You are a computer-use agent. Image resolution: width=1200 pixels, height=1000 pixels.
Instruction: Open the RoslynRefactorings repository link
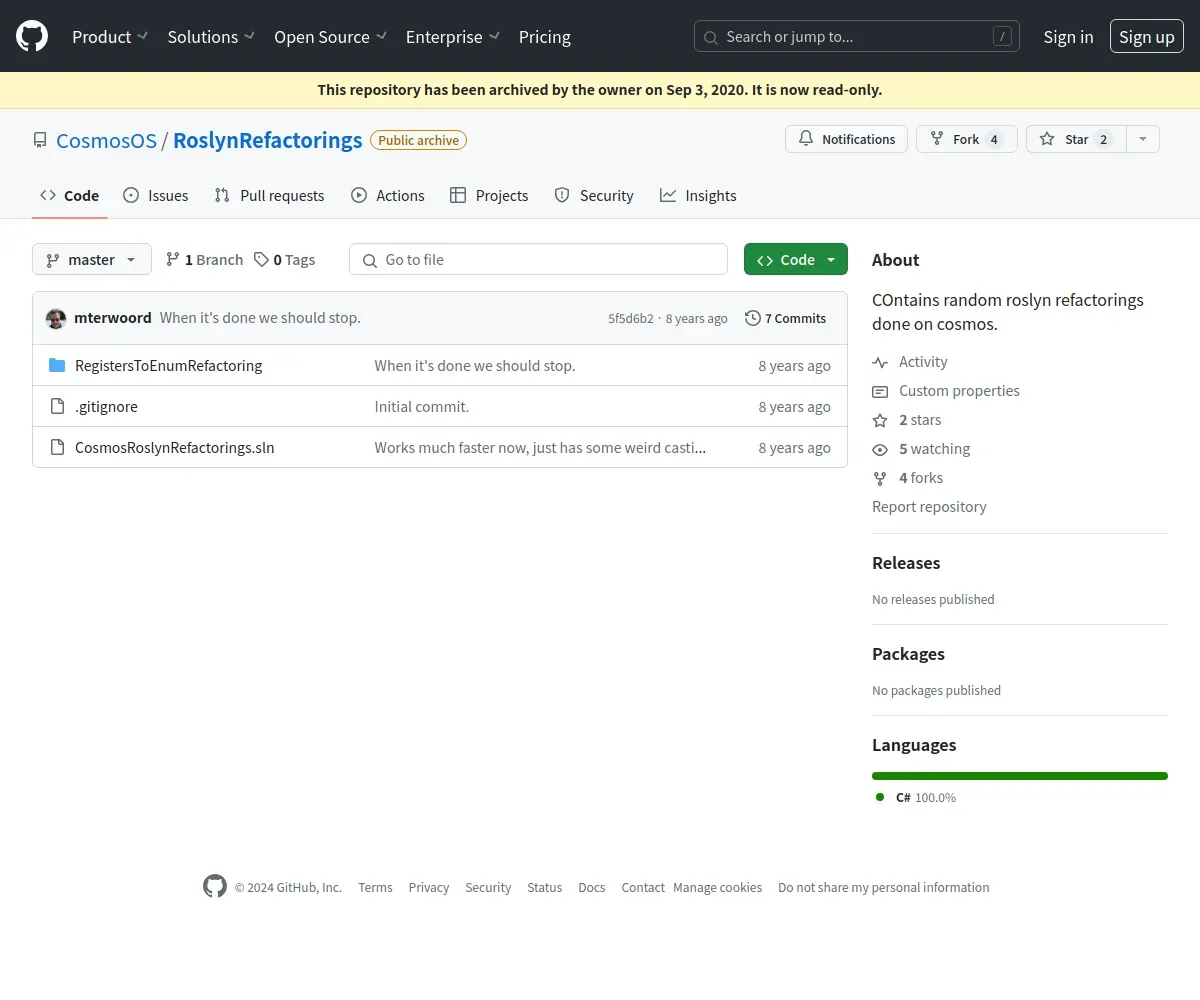(268, 140)
